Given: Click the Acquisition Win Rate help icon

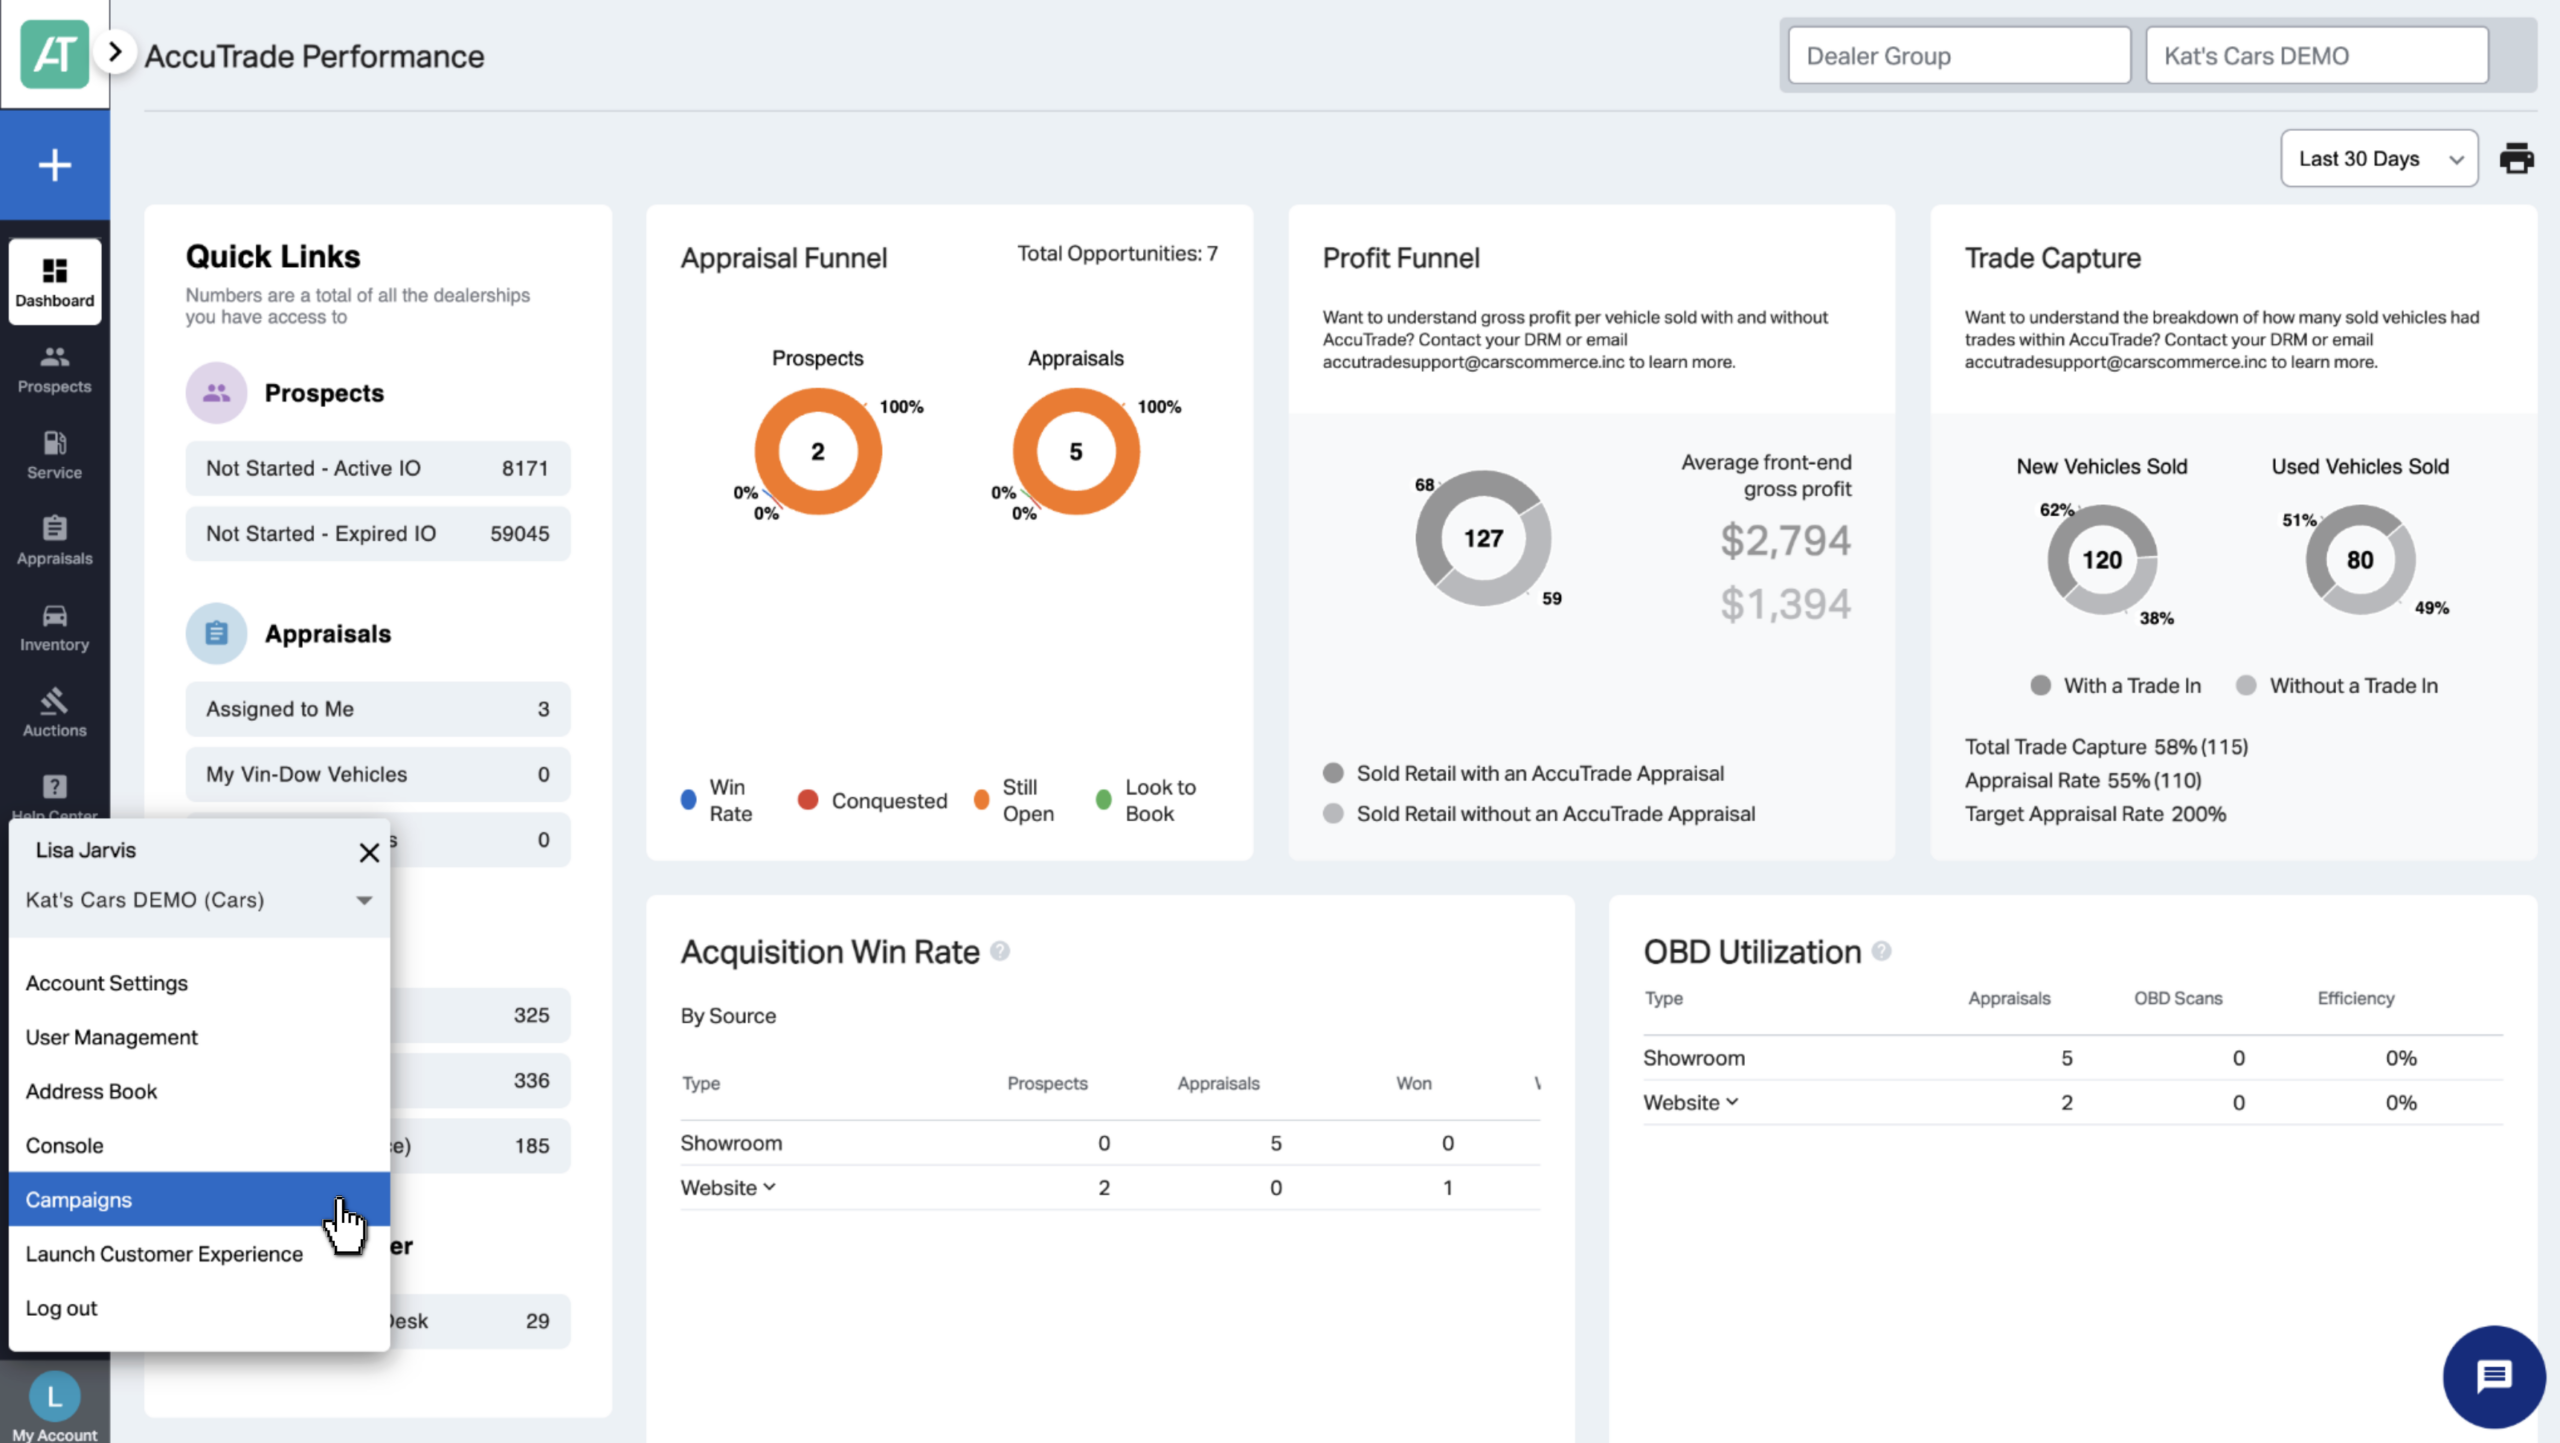Looking at the screenshot, I should 999,951.
